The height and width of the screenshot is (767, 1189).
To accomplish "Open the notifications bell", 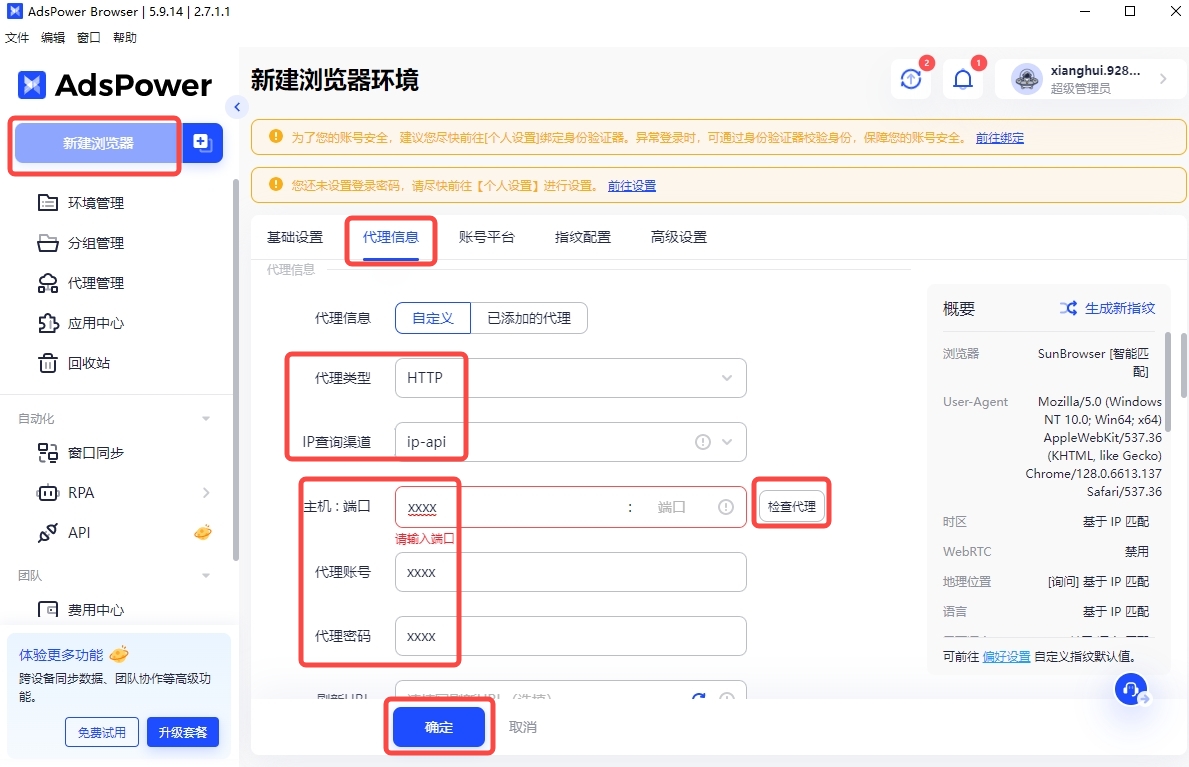I will tap(963, 79).
